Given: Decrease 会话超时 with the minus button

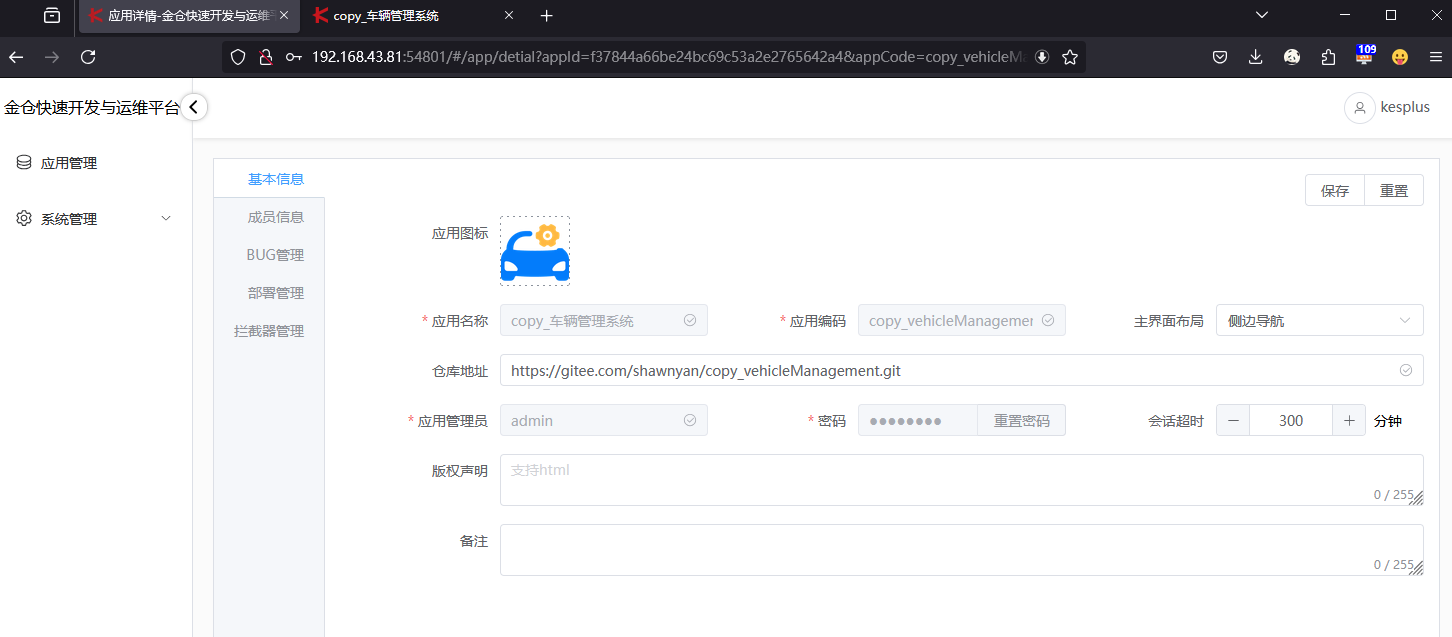Looking at the screenshot, I should point(1233,421).
